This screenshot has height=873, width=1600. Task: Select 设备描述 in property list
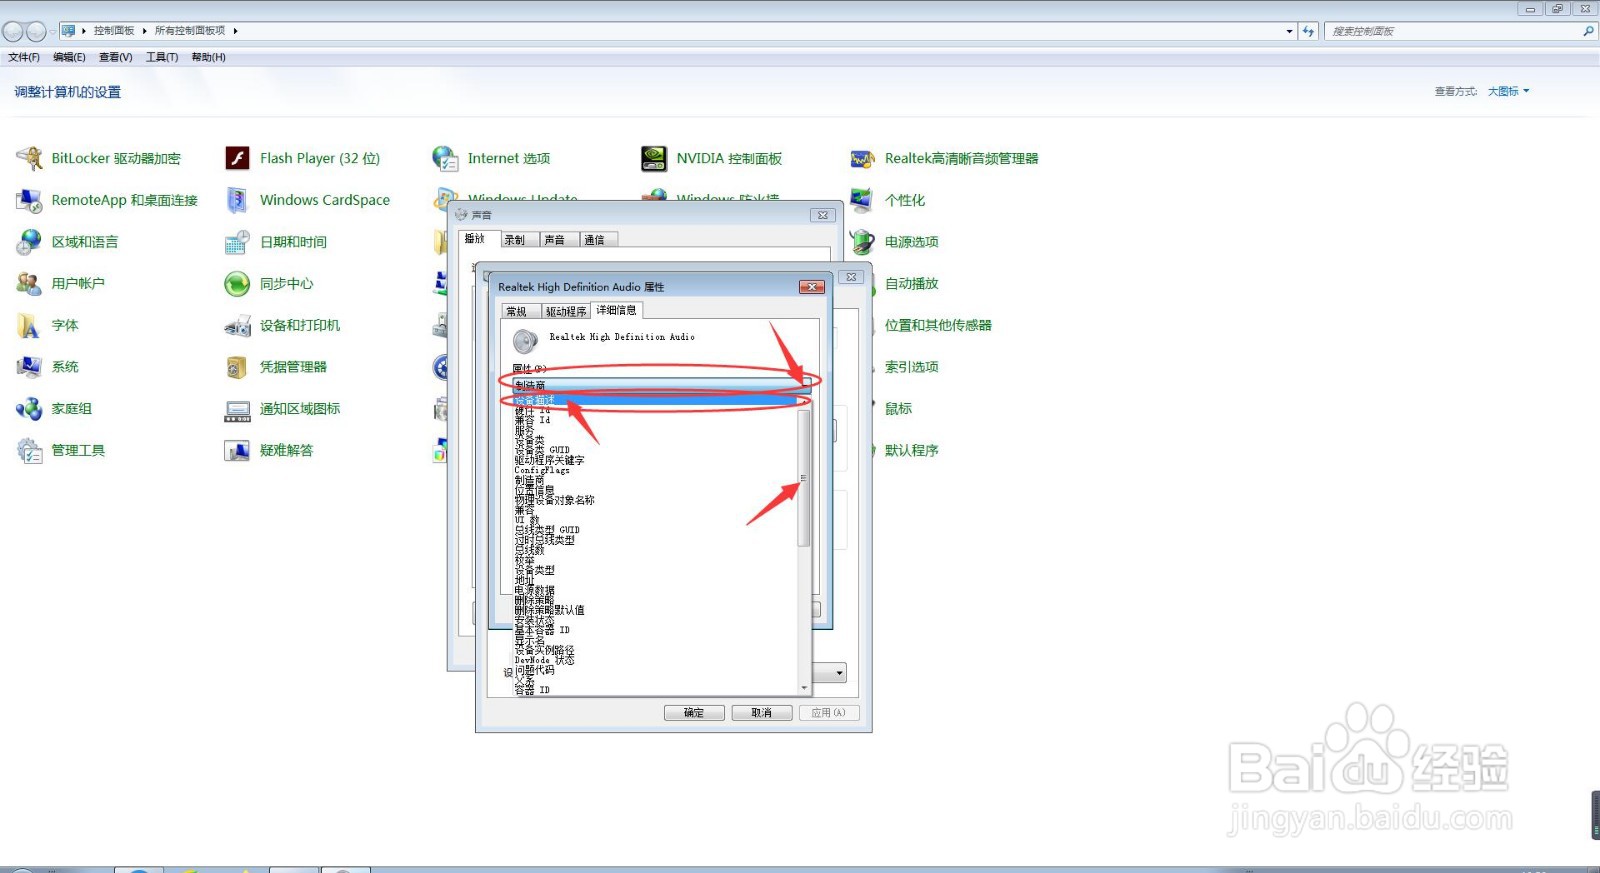point(656,400)
